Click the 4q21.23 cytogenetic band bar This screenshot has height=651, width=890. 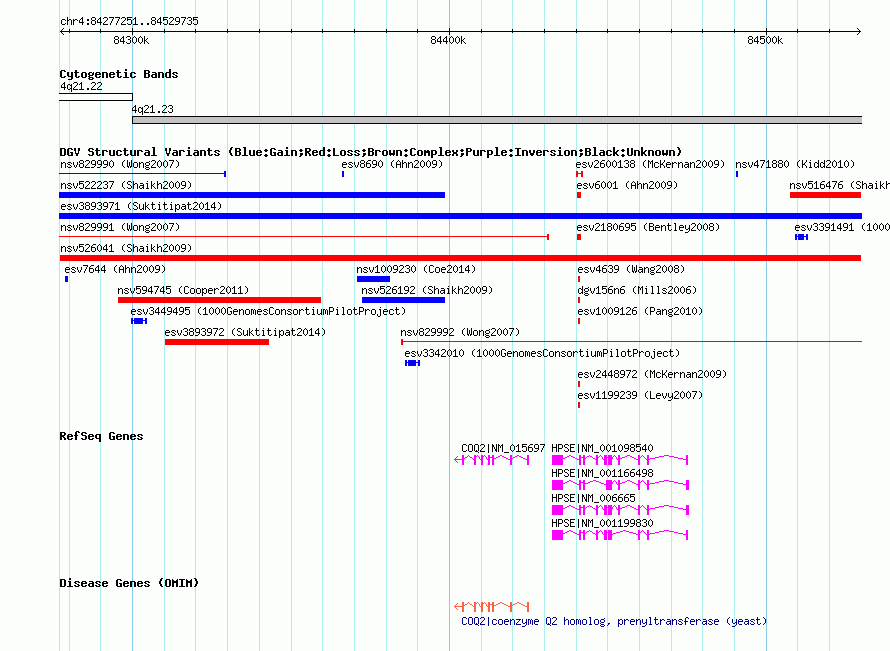497,120
